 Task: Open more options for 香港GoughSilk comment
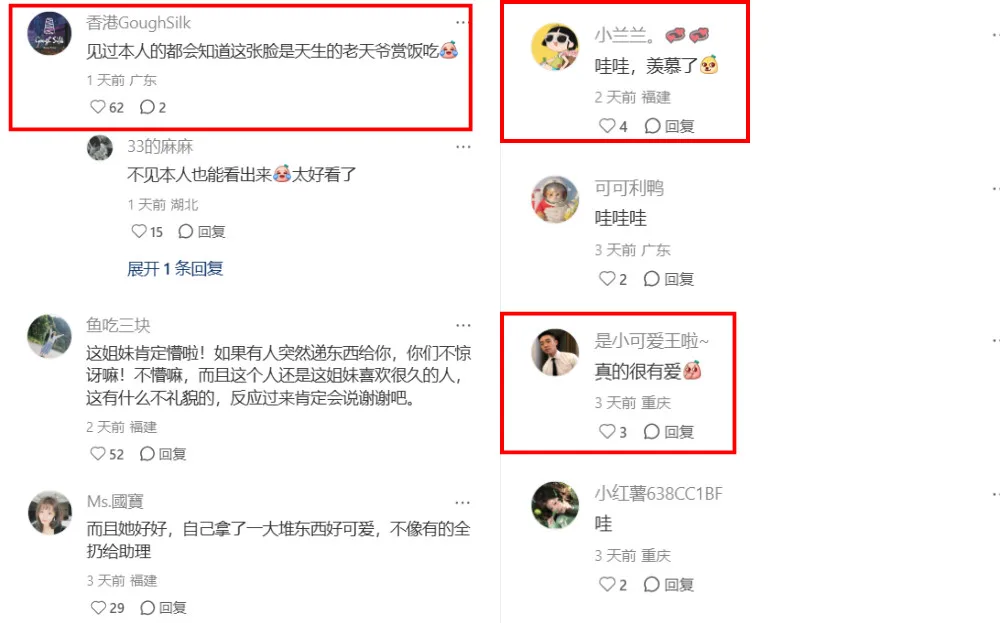click(462, 22)
